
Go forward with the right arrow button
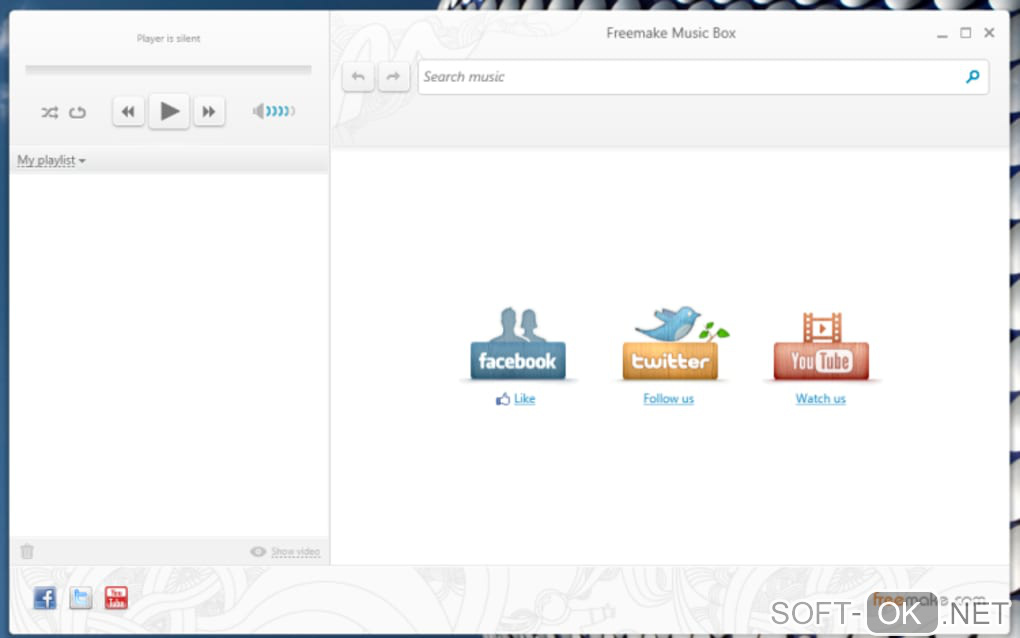point(394,77)
